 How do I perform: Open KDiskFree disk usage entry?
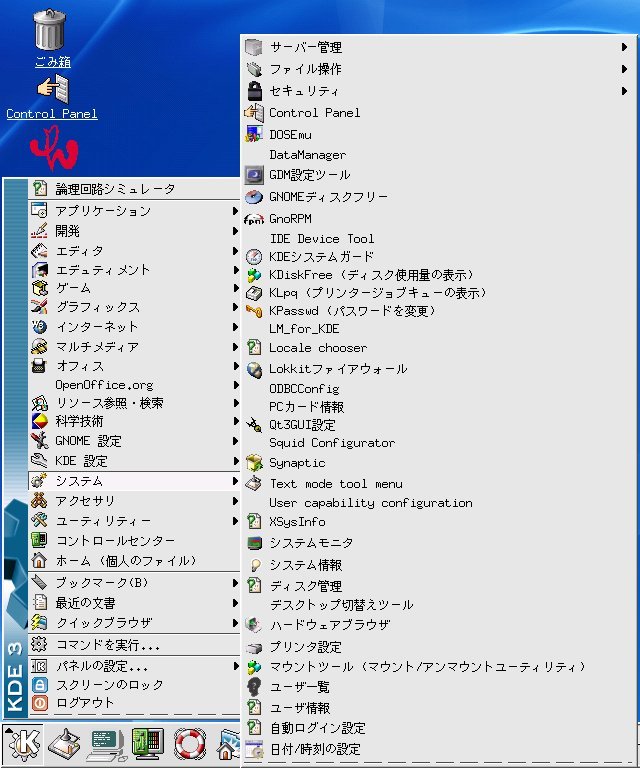(x=439, y=275)
